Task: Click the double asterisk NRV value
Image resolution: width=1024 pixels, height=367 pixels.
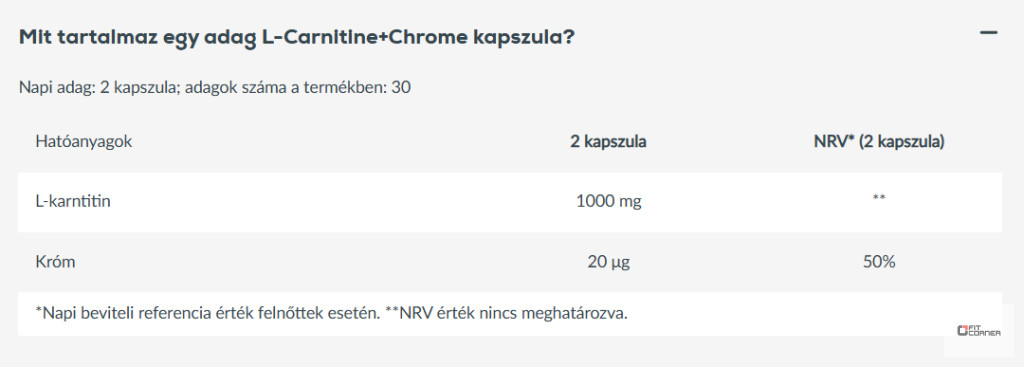Action: [879, 198]
